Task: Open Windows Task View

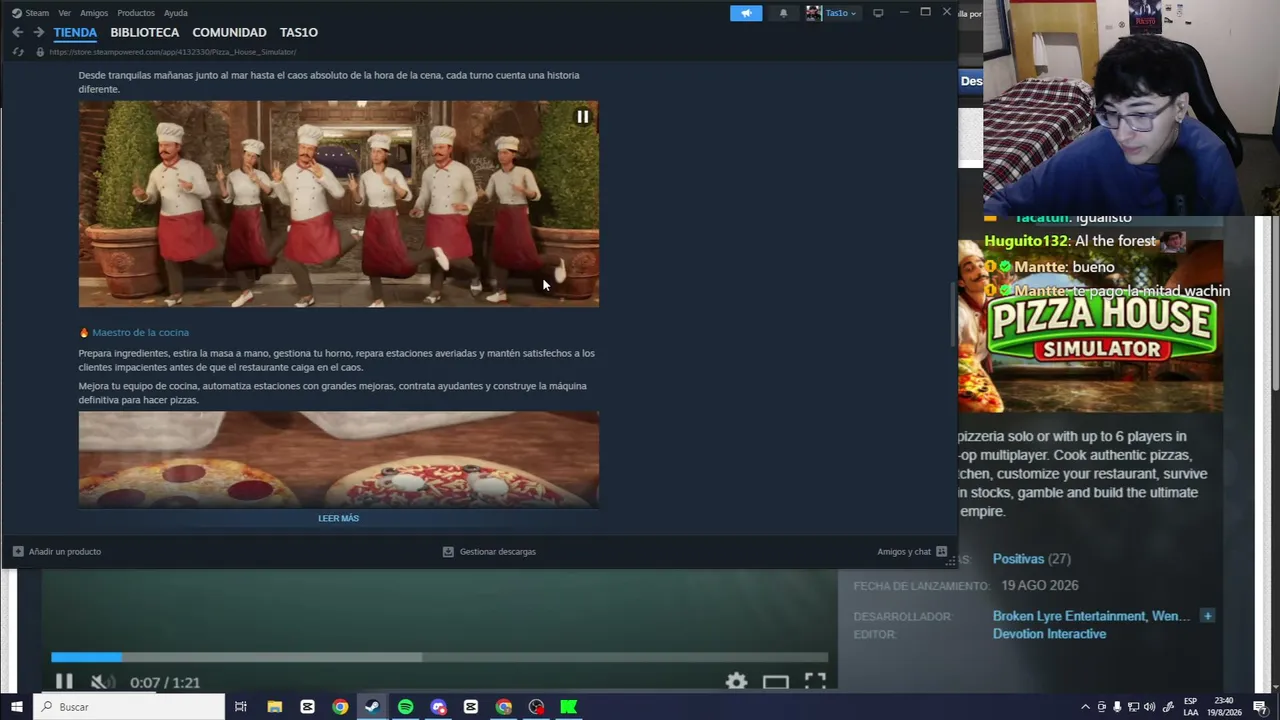Action: (x=240, y=707)
